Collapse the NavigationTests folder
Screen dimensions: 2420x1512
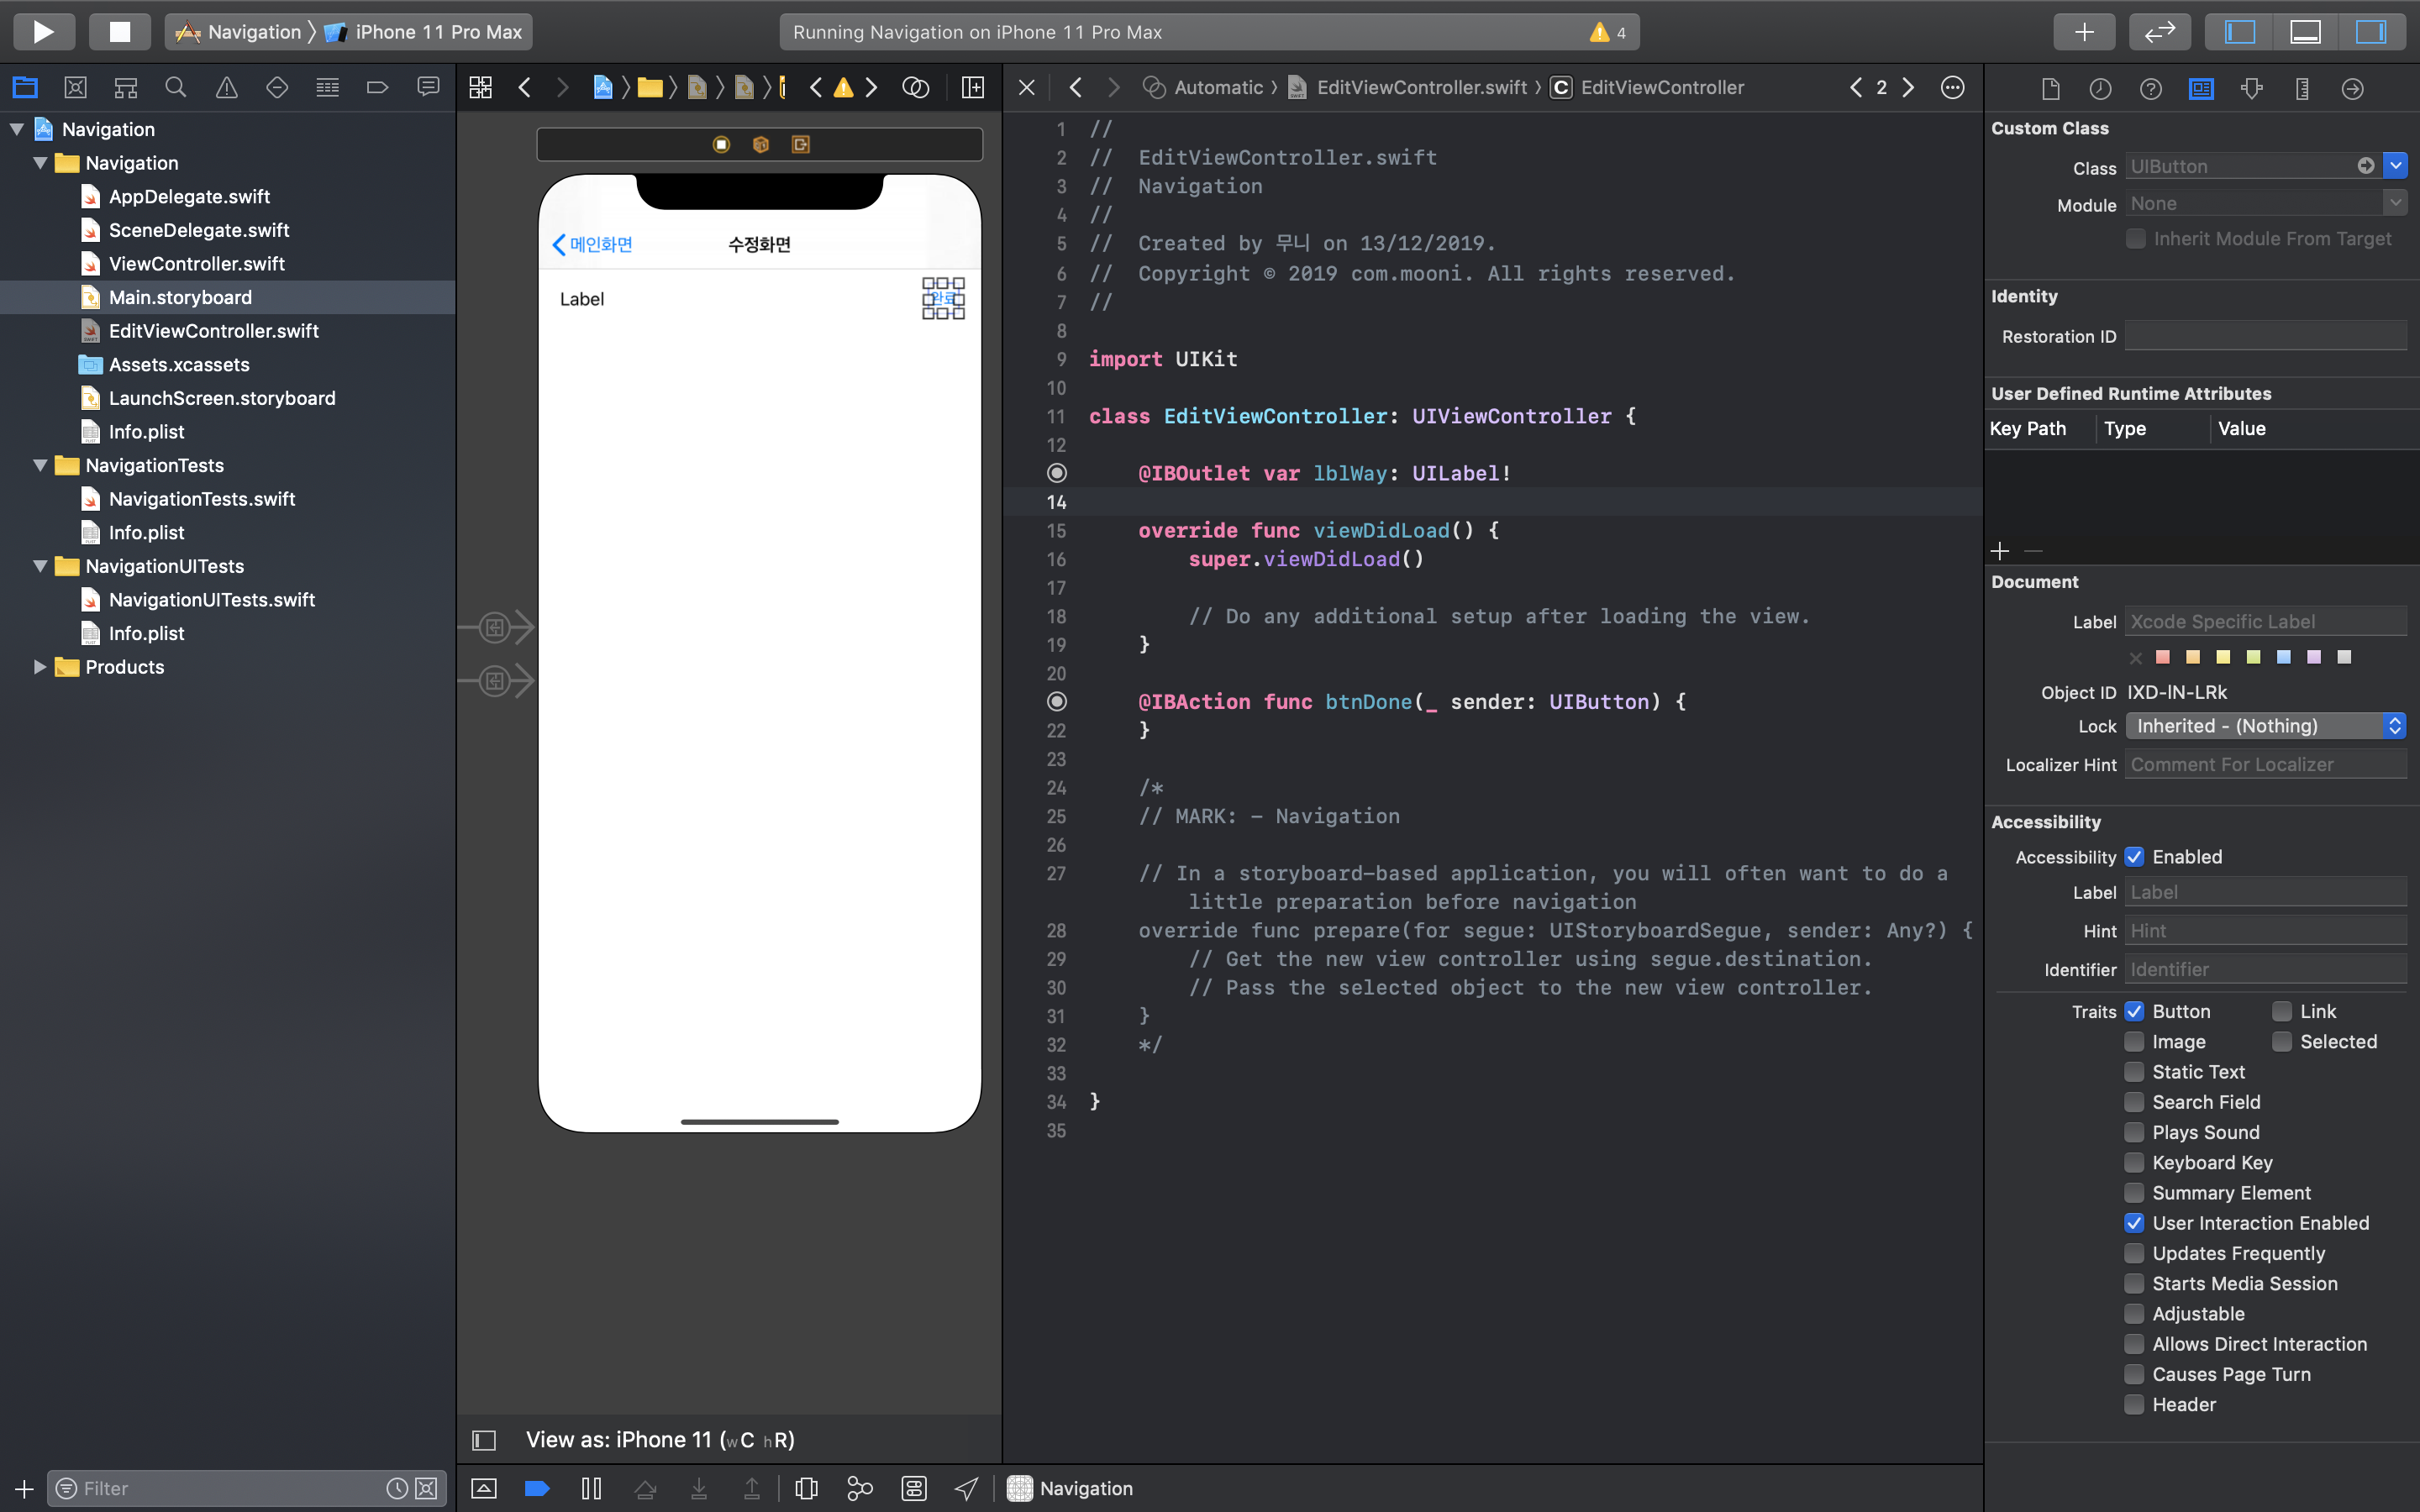coord(40,465)
